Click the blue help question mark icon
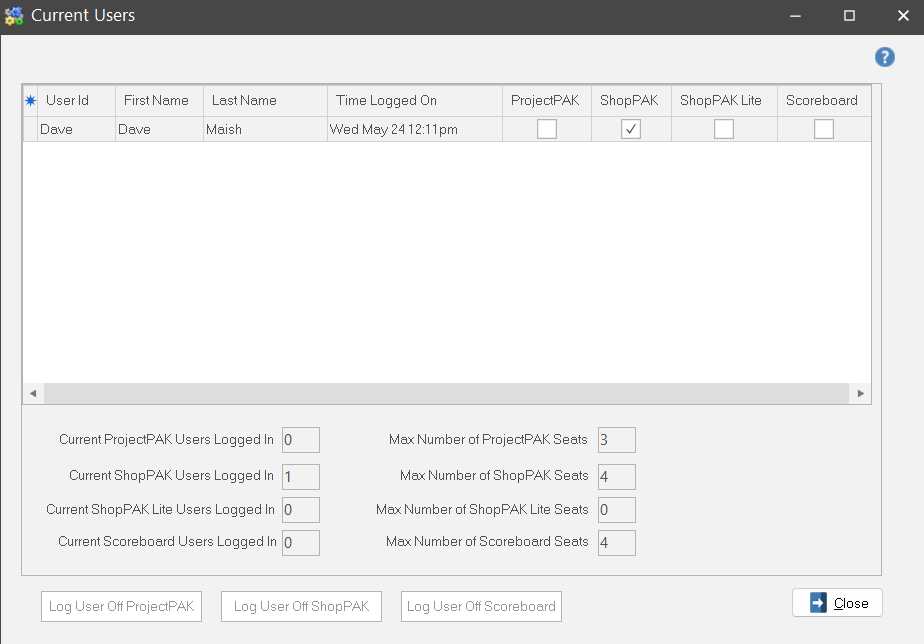924x644 pixels. 884,57
